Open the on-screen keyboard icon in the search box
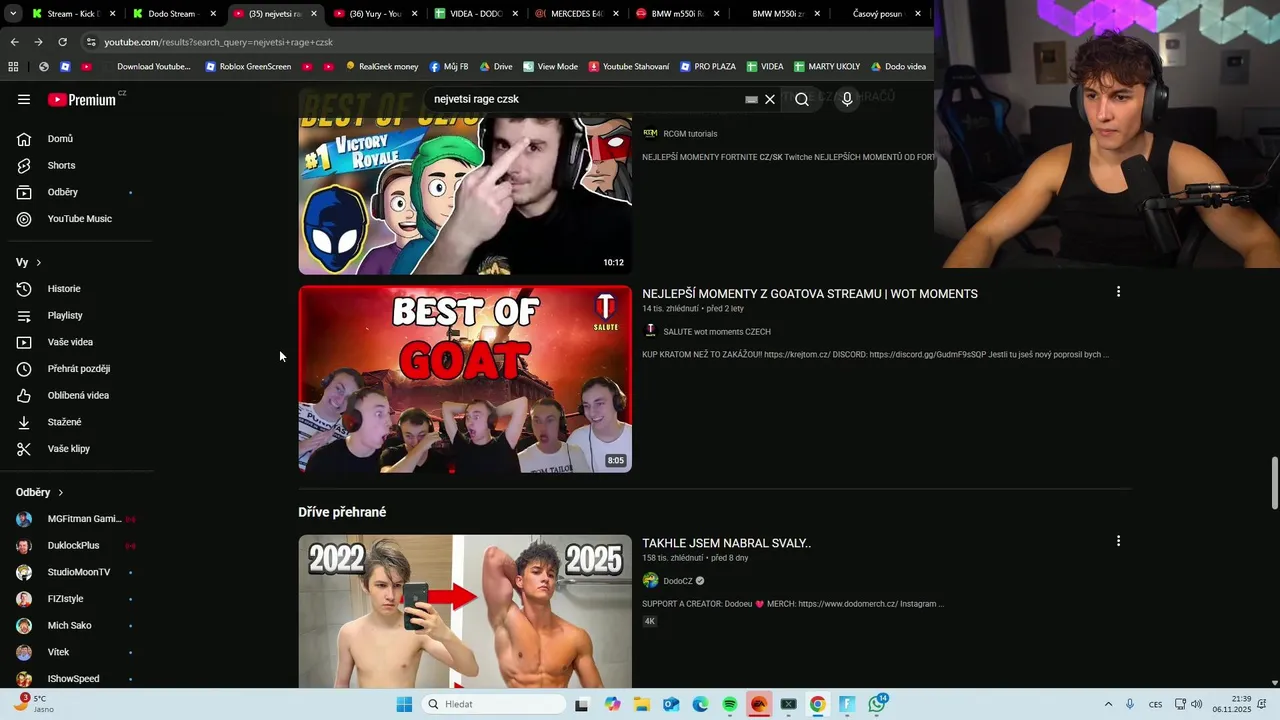Screen dimensions: 1280x720 tap(751, 99)
